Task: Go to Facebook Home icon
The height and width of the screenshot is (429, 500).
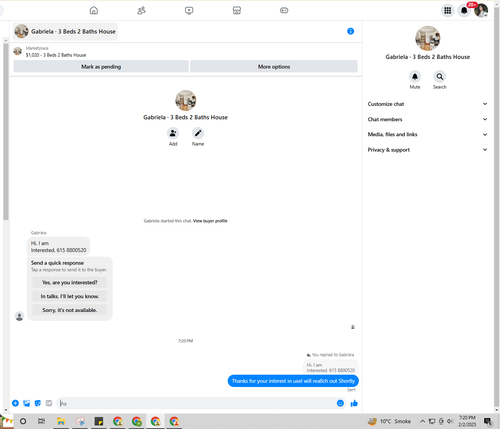Action: click(94, 11)
